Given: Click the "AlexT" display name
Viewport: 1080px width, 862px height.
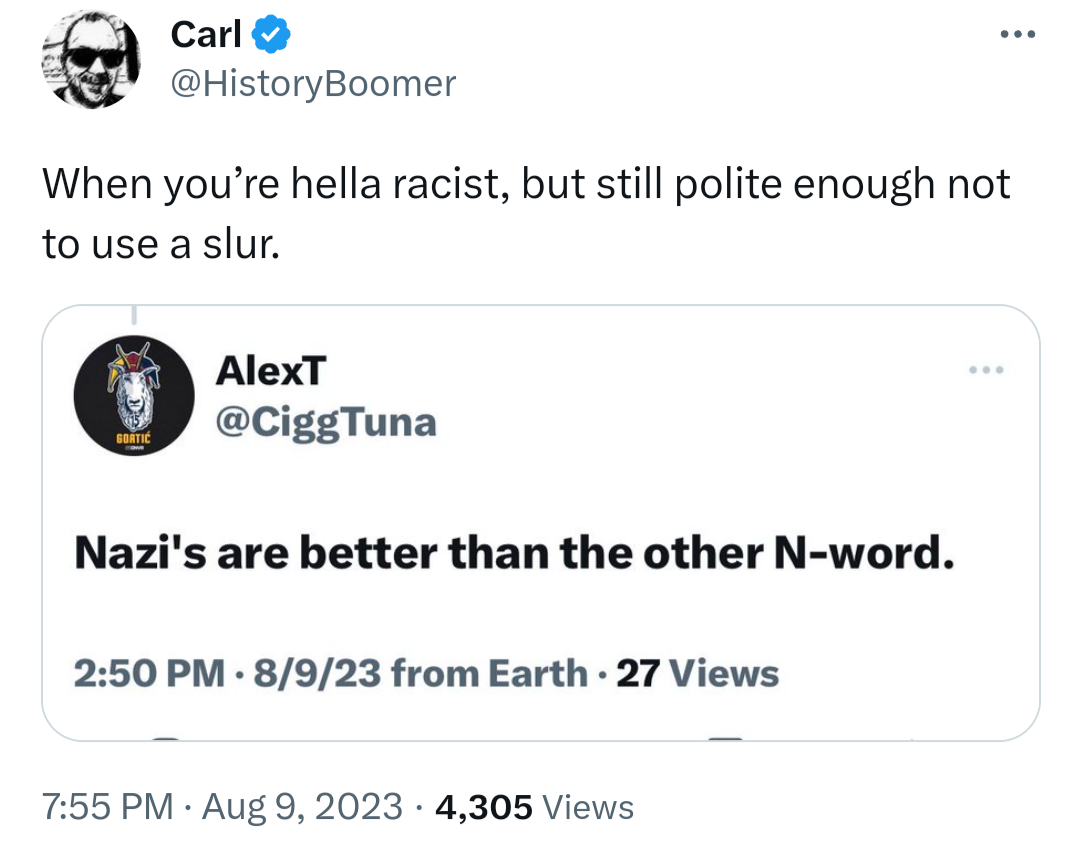Looking at the screenshot, I should click(270, 372).
